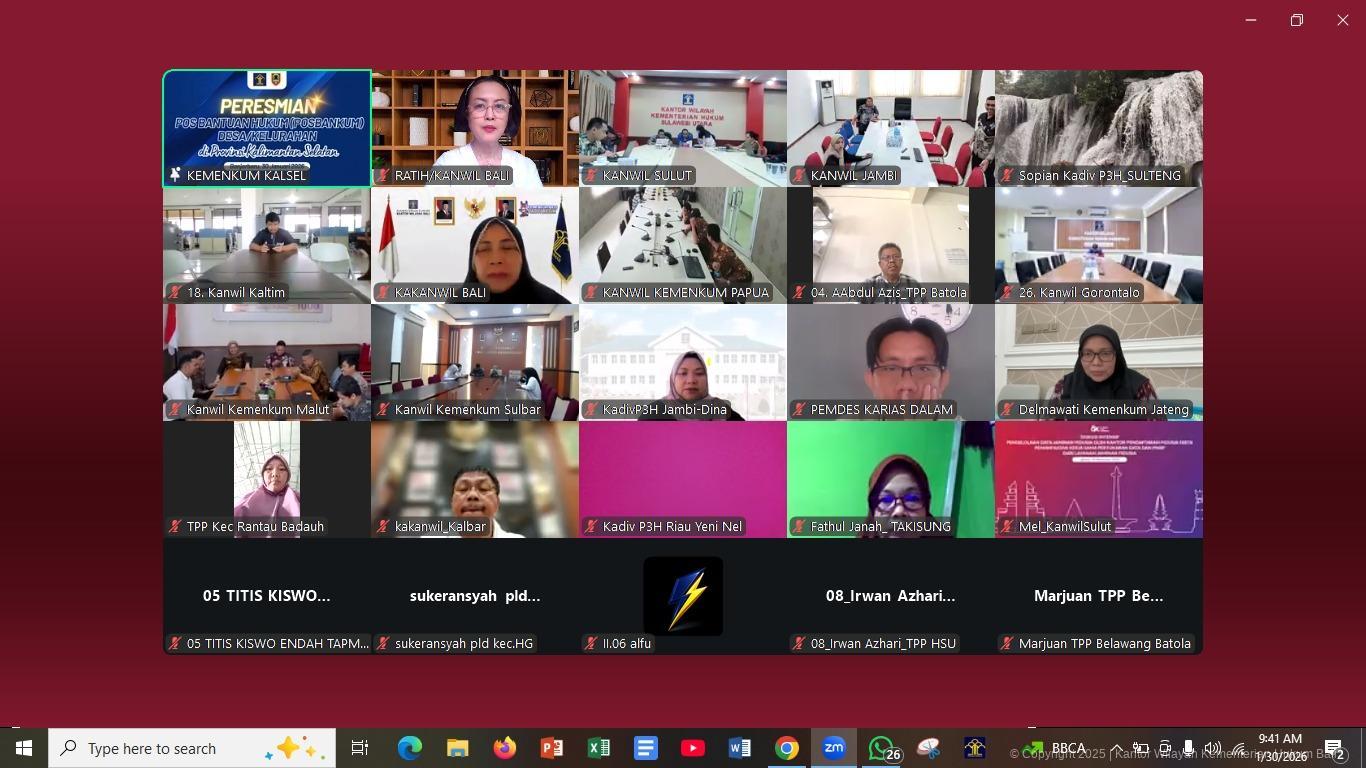Click pin icon on KEMENKUM KALSEL tile

coord(176,175)
